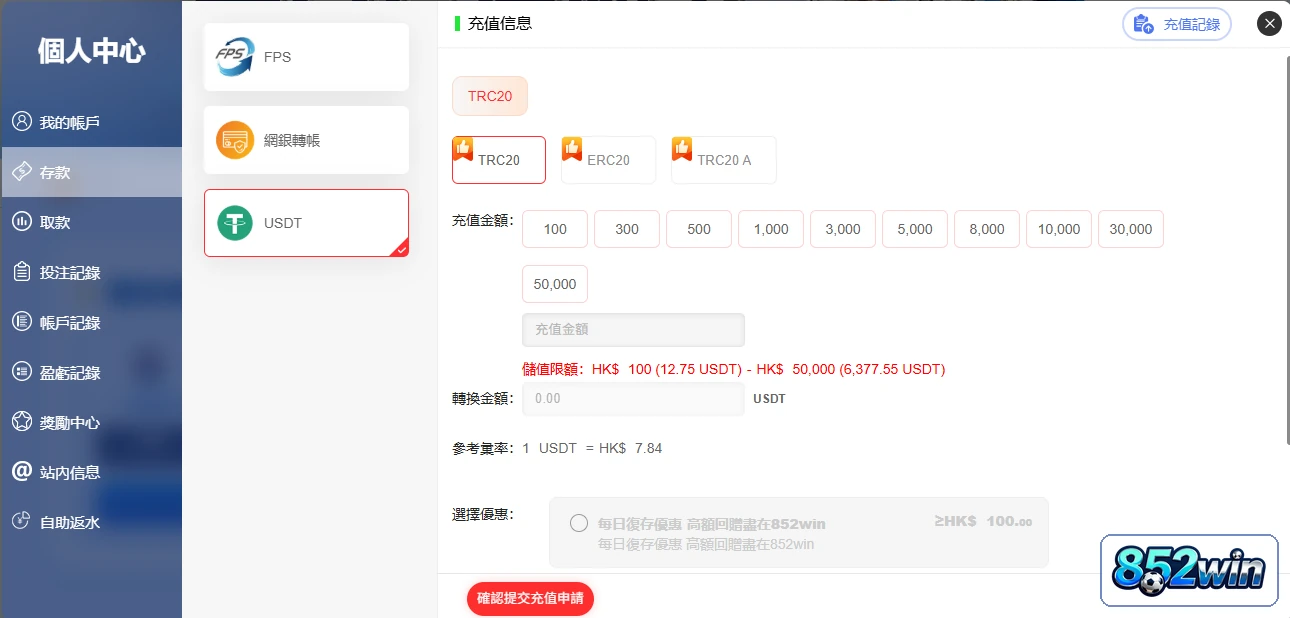Select recharge amount 300
The height and width of the screenshot is (618, 1290).
click(x=627, y=229)
